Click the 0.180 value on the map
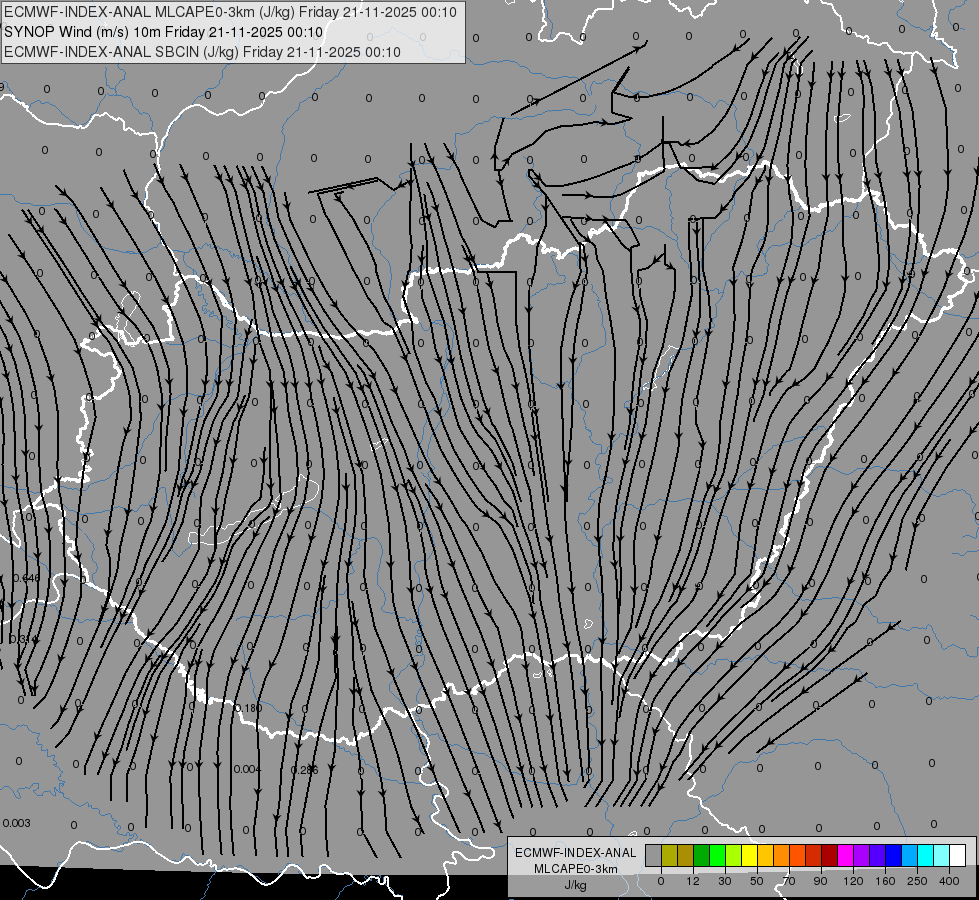The width and height of the screenshot is (979, 900). point(248,708)
